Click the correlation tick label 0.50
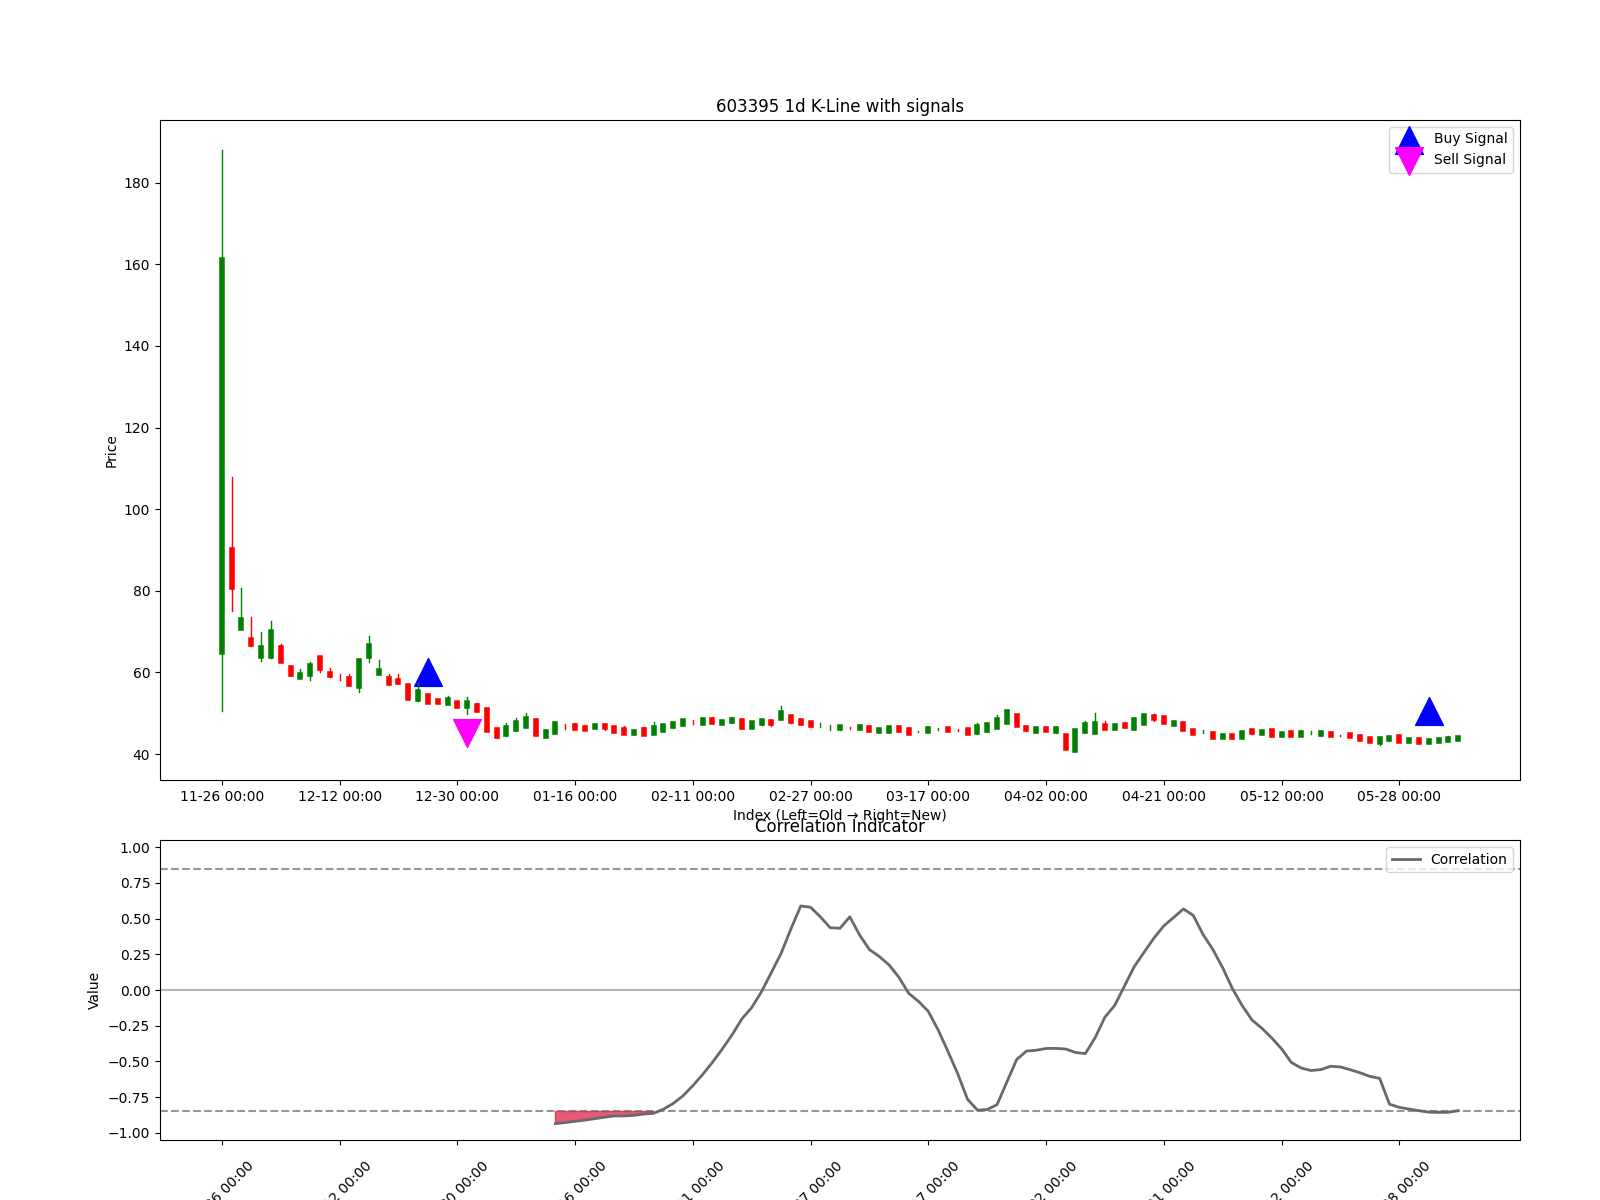This screenshot has height=1200, width=1600. pos(134,919)
